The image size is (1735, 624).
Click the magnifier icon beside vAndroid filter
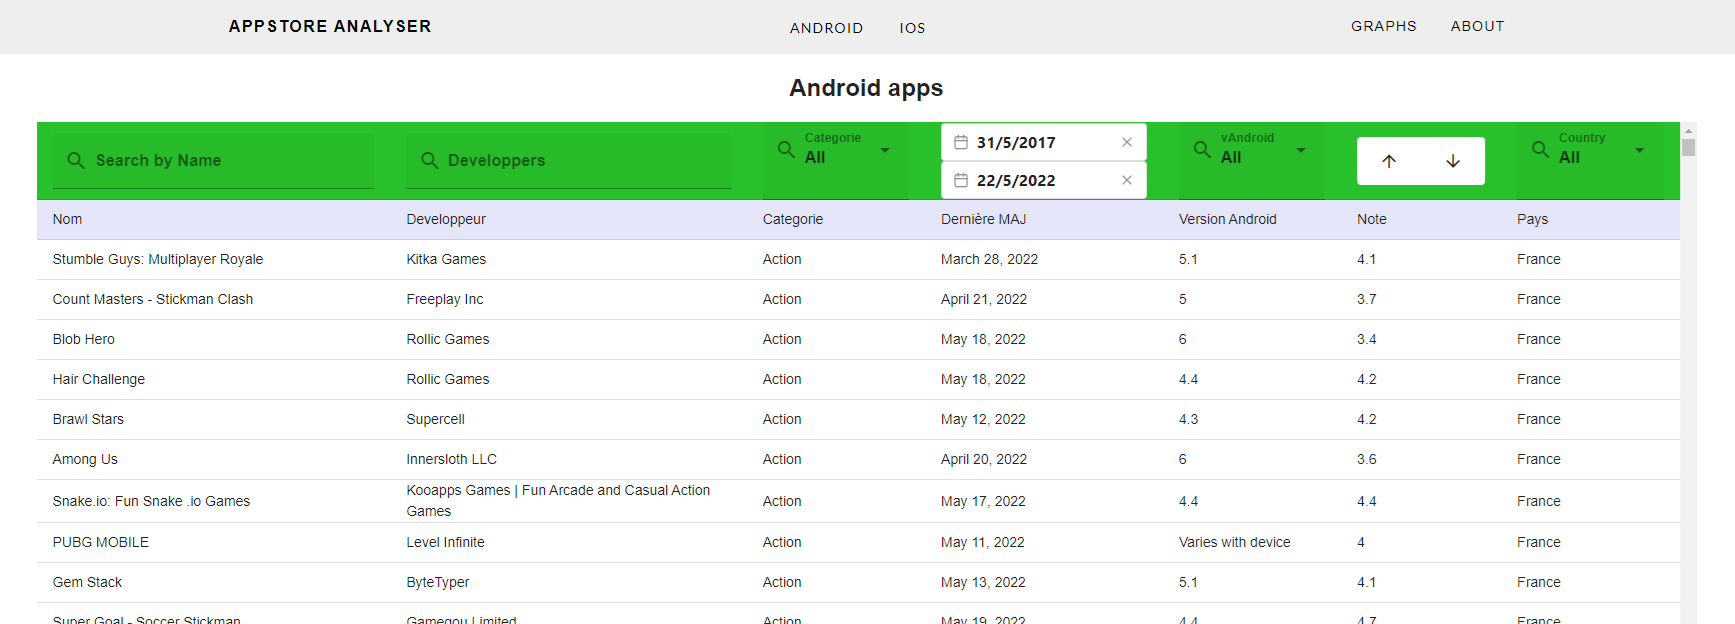pyautogui.click(x=1203, y=149)
